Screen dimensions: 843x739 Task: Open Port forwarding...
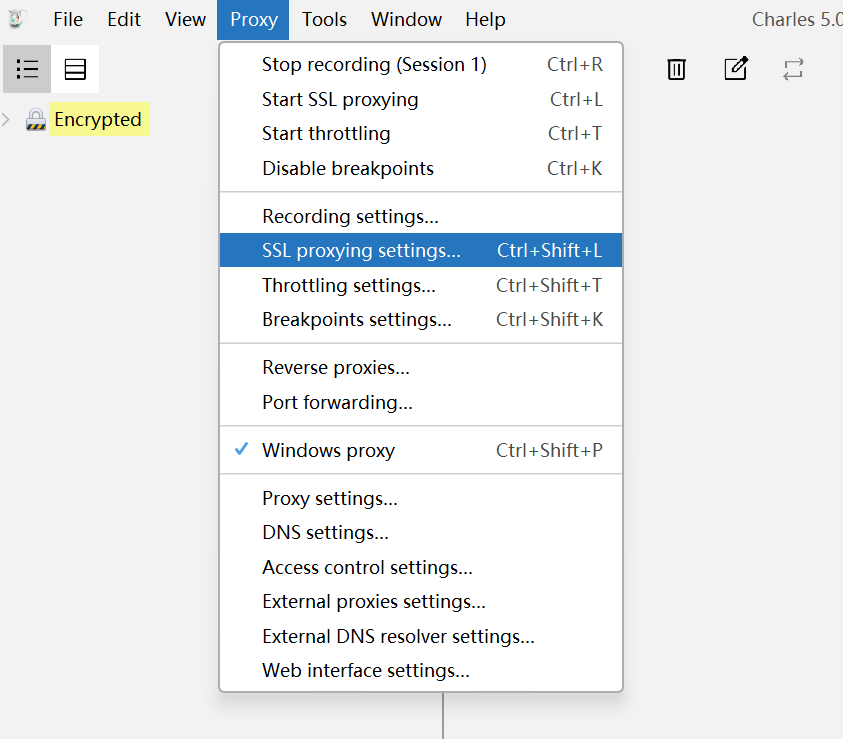(421, 402)
